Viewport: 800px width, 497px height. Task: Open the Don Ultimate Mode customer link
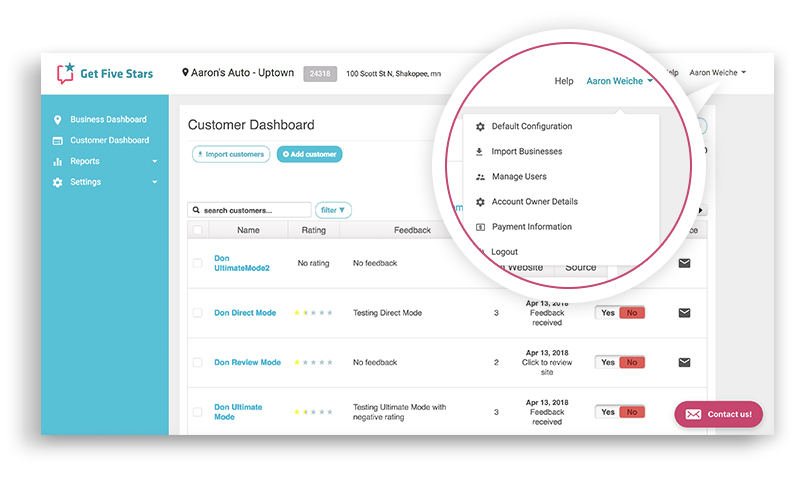(x=238, y=412)
